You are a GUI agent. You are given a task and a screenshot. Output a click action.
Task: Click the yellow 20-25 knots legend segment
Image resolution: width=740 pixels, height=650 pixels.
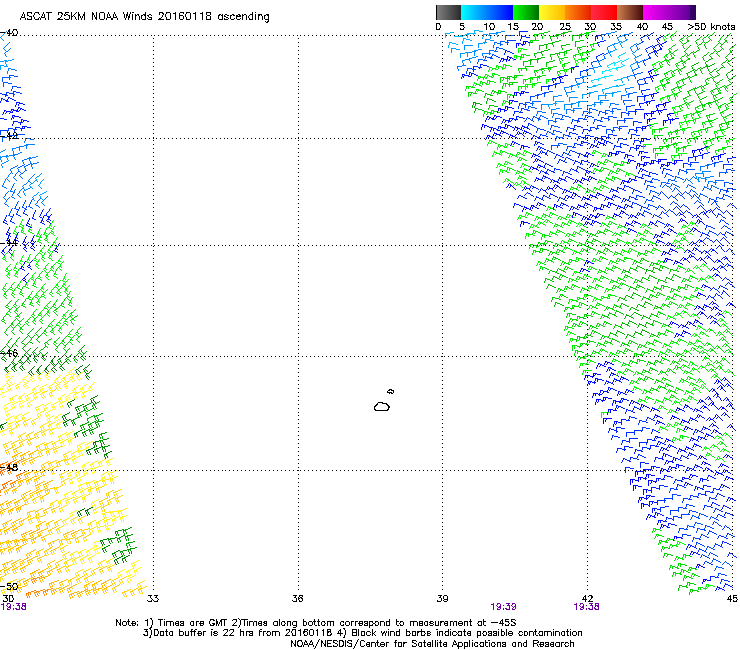552,12
